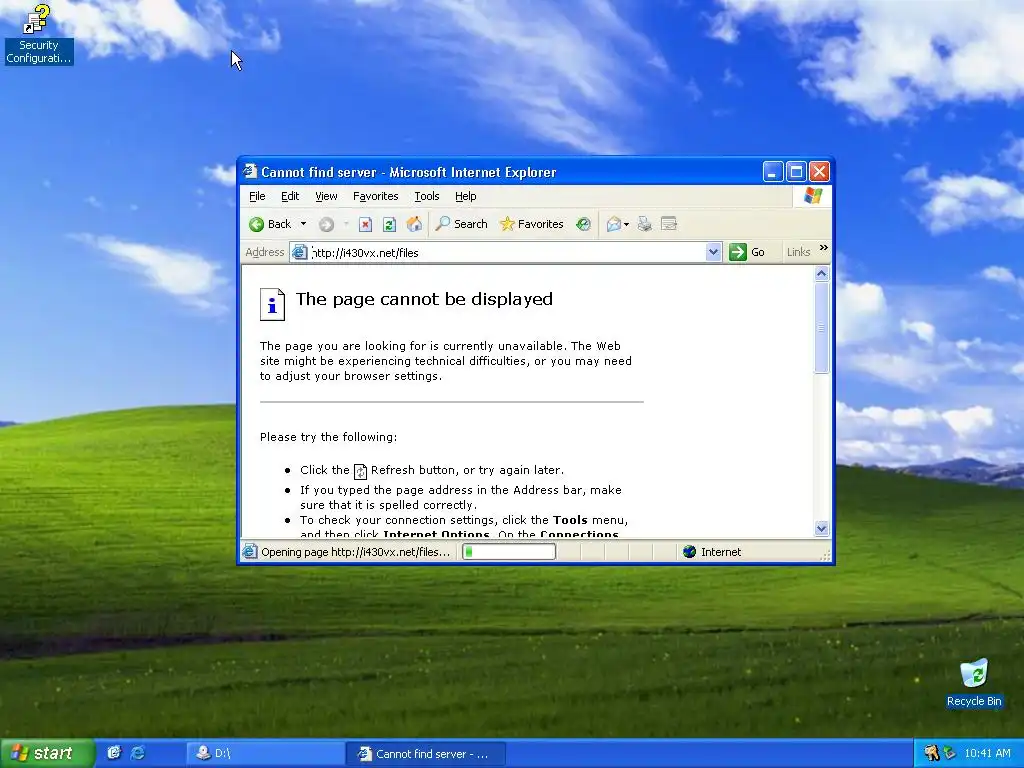Click the network tray icon beside the clock

950,753
